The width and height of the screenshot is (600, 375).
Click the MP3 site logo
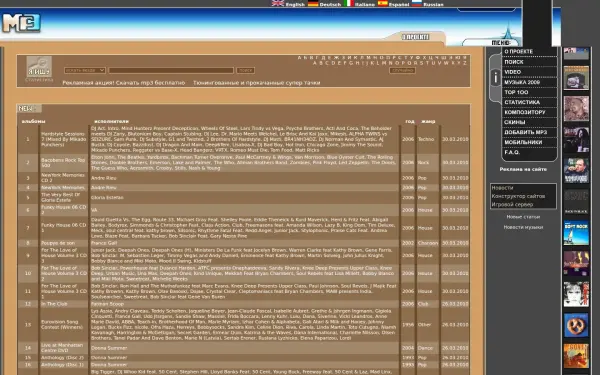(x=21, y=23)
